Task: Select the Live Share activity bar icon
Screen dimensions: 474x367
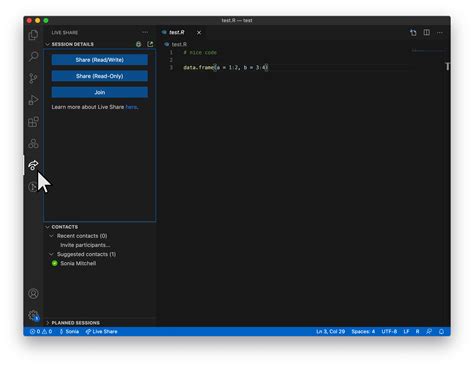Action: point(33,165)
